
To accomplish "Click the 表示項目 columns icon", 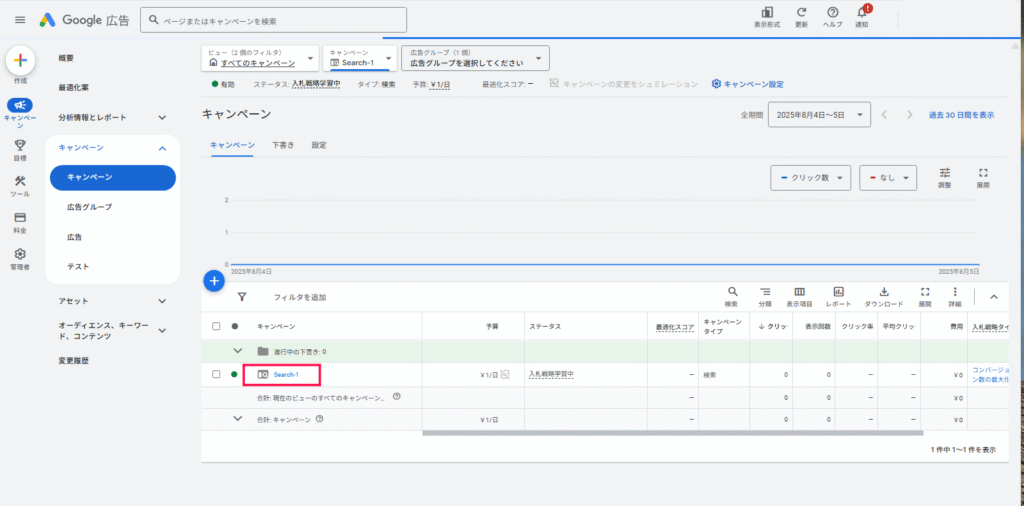I will [799, 292].
